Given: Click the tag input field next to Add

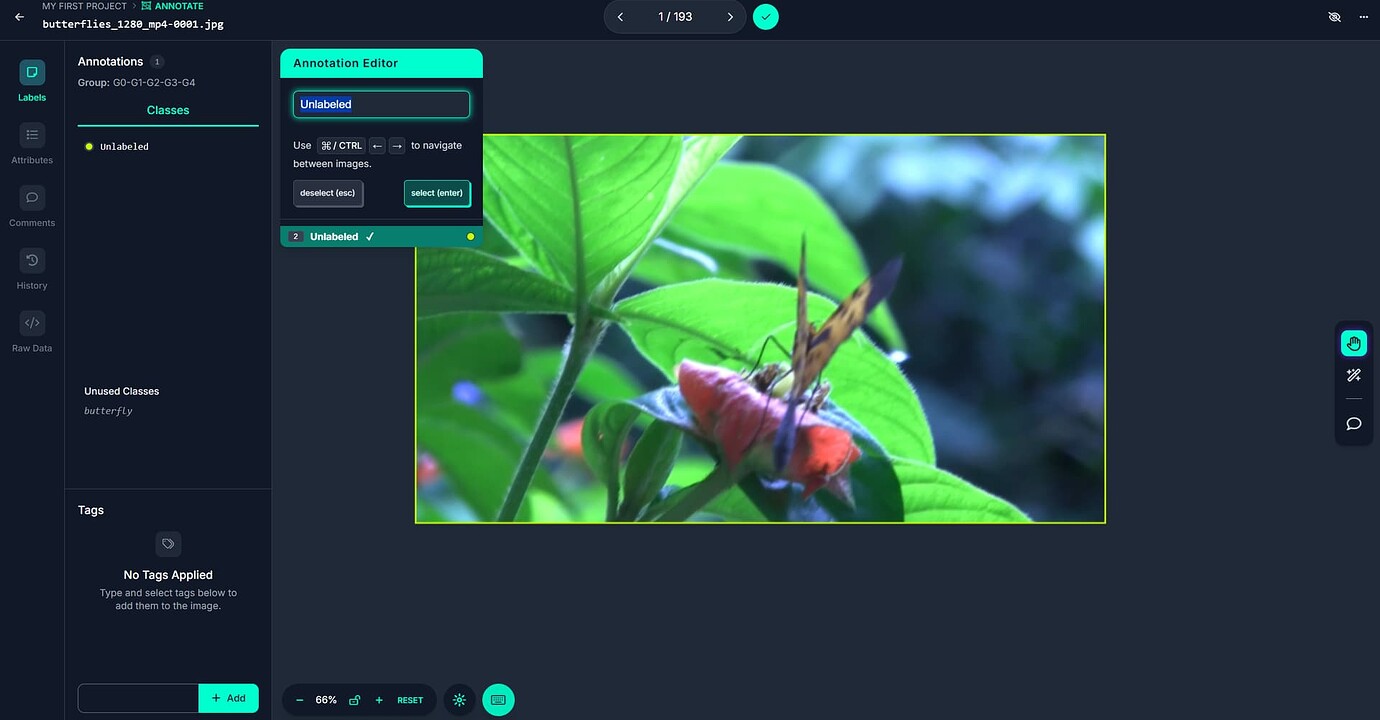Looking at the screenshot, I should point(138,698).
